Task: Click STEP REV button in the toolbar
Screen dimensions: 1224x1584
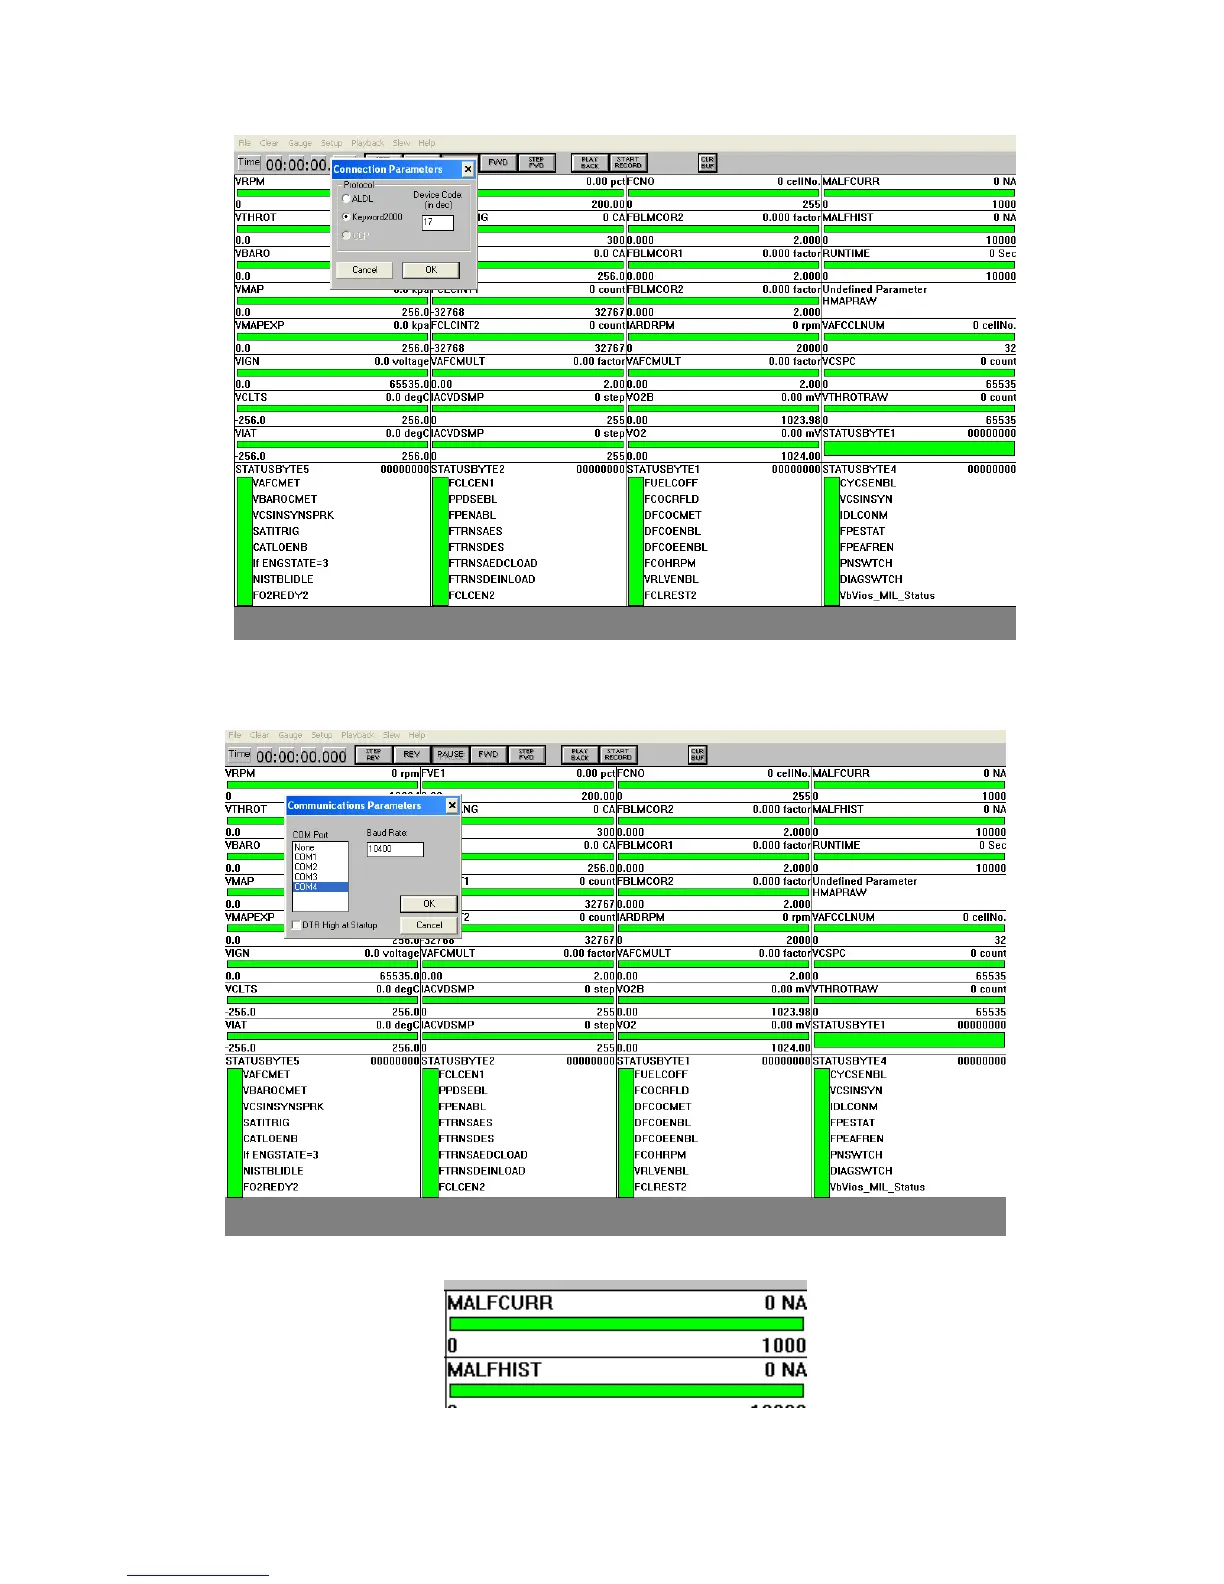Action: 373,755
